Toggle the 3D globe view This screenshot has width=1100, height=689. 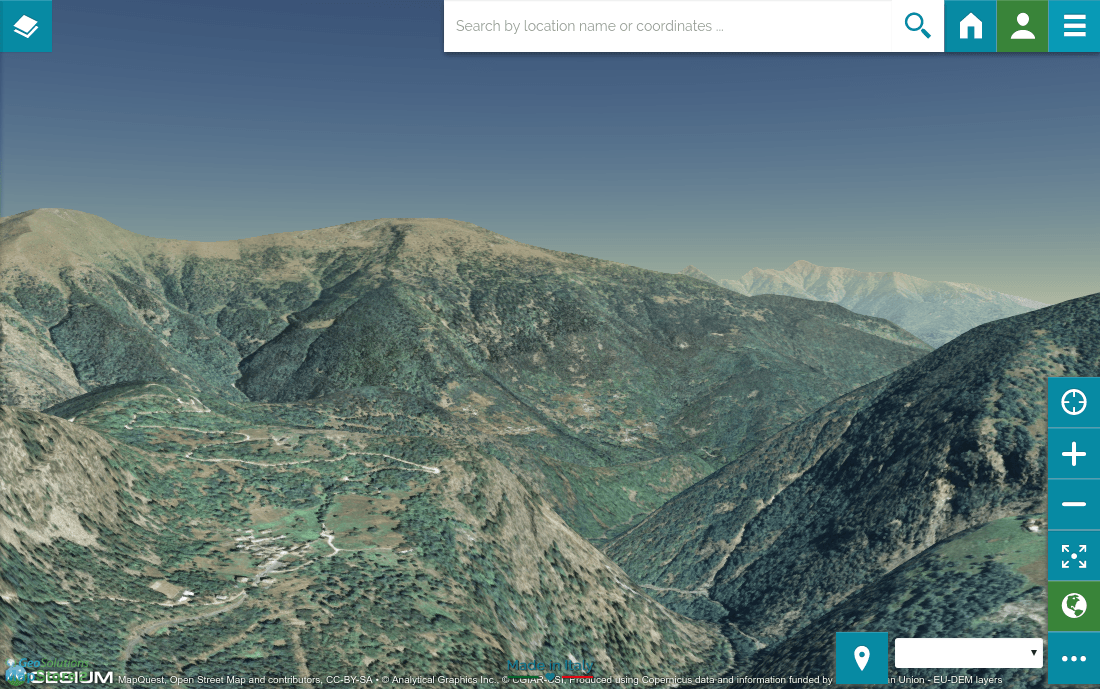coord(1073,607)
